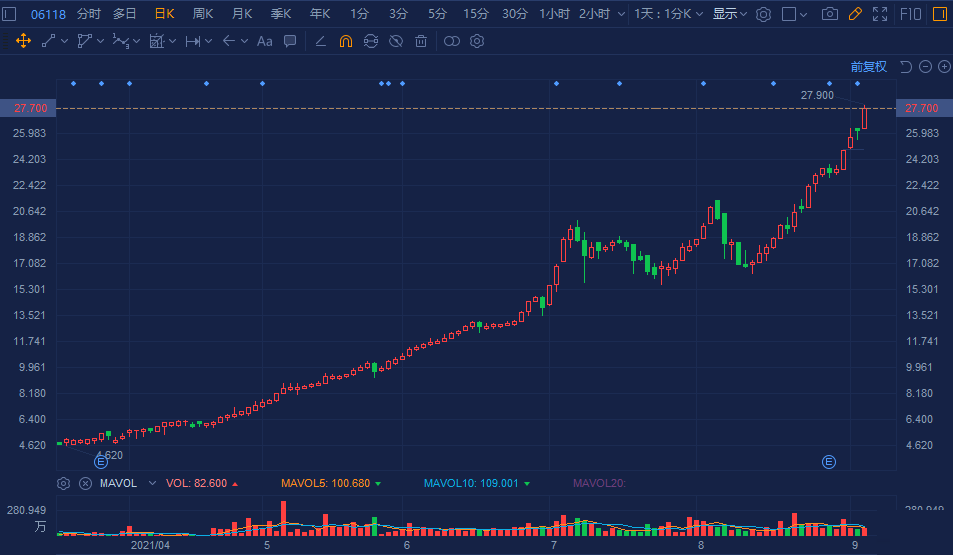Click the 前复权 adjustment link
Screen dimensions: 953x555
(868, 67)
